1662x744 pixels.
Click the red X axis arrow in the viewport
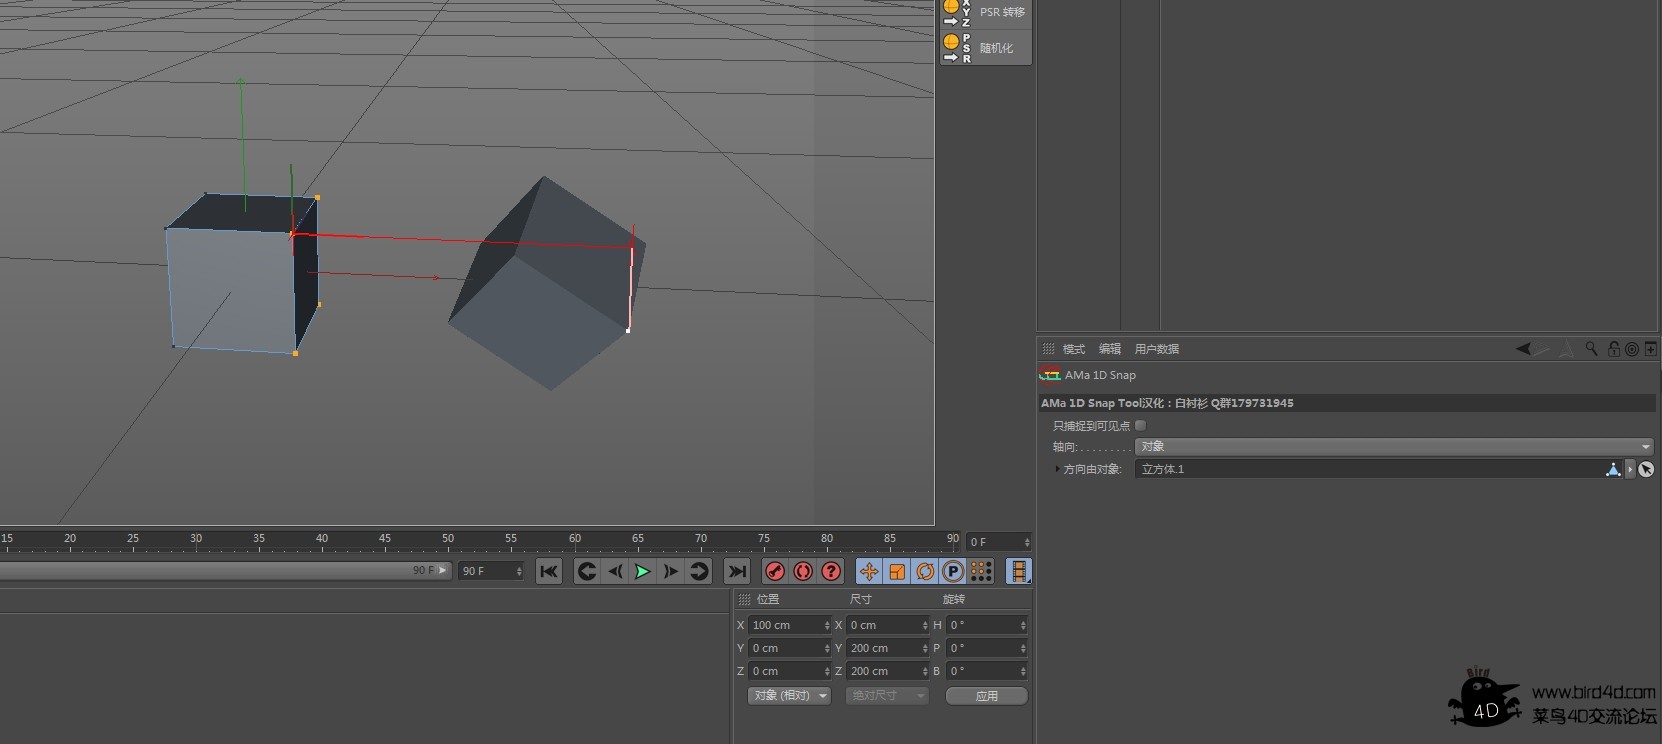pyautogui.click(x=375, y=275)
